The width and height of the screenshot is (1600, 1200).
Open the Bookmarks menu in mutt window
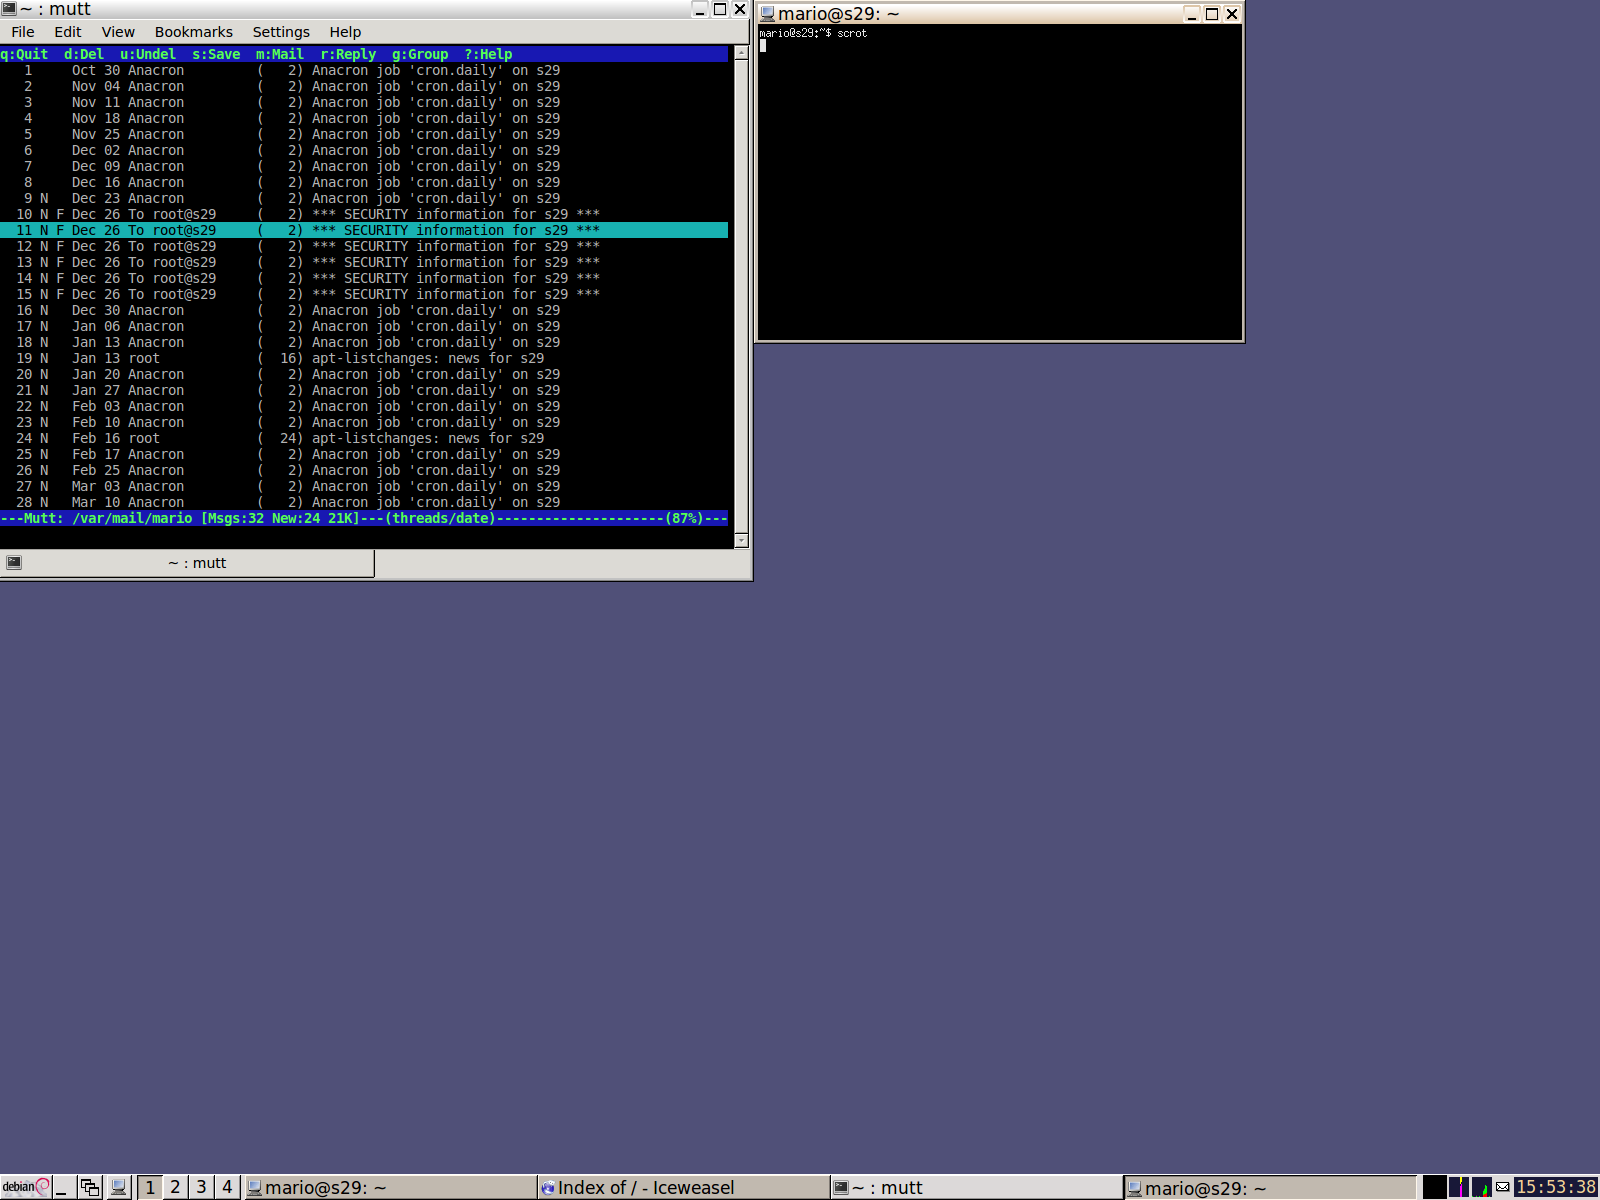pyautogui.click(x=194, y=32)
